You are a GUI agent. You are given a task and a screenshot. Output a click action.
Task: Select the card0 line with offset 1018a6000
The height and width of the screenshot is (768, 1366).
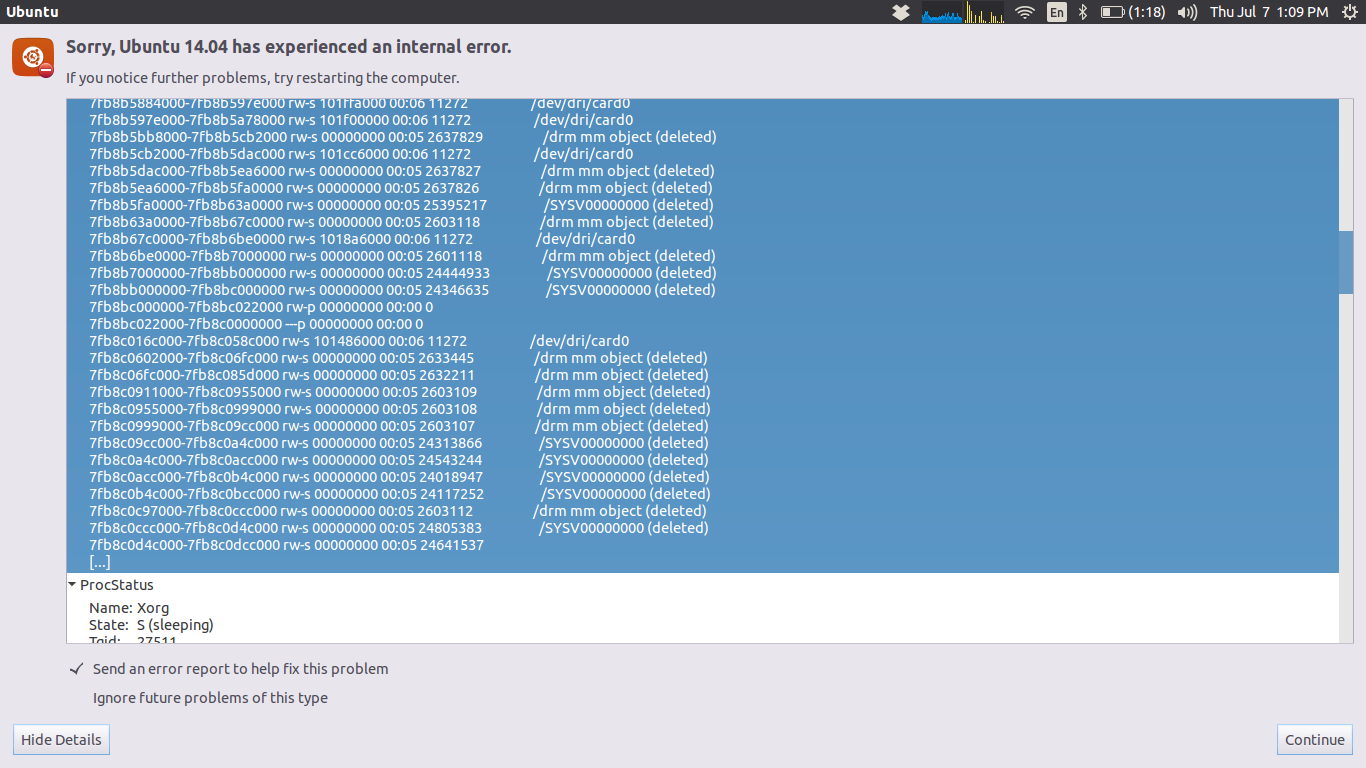pos(362,239)
